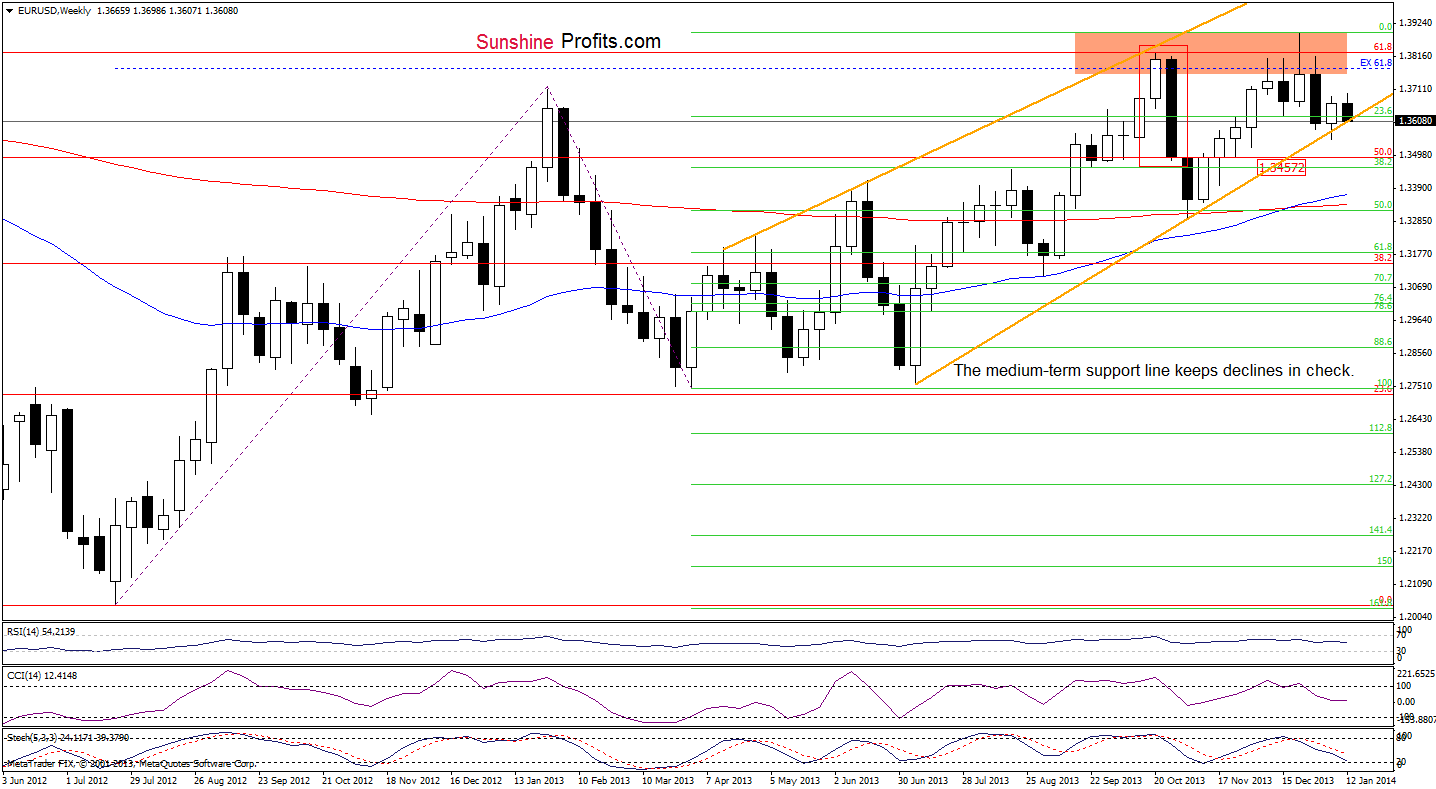
Task: Click the 1.2430 price axis value
Action: pyautogui.click(x=1415, y=484)
